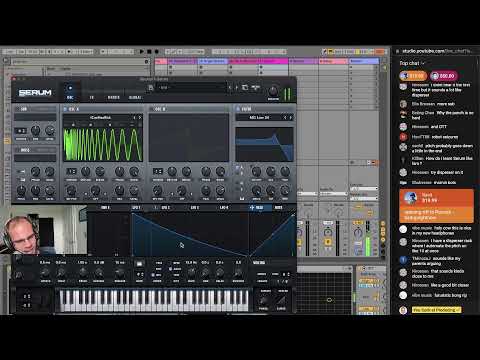The image size is (480, 360).
Task: Toggle OSC A enable switch
Action: click(65, 109)
